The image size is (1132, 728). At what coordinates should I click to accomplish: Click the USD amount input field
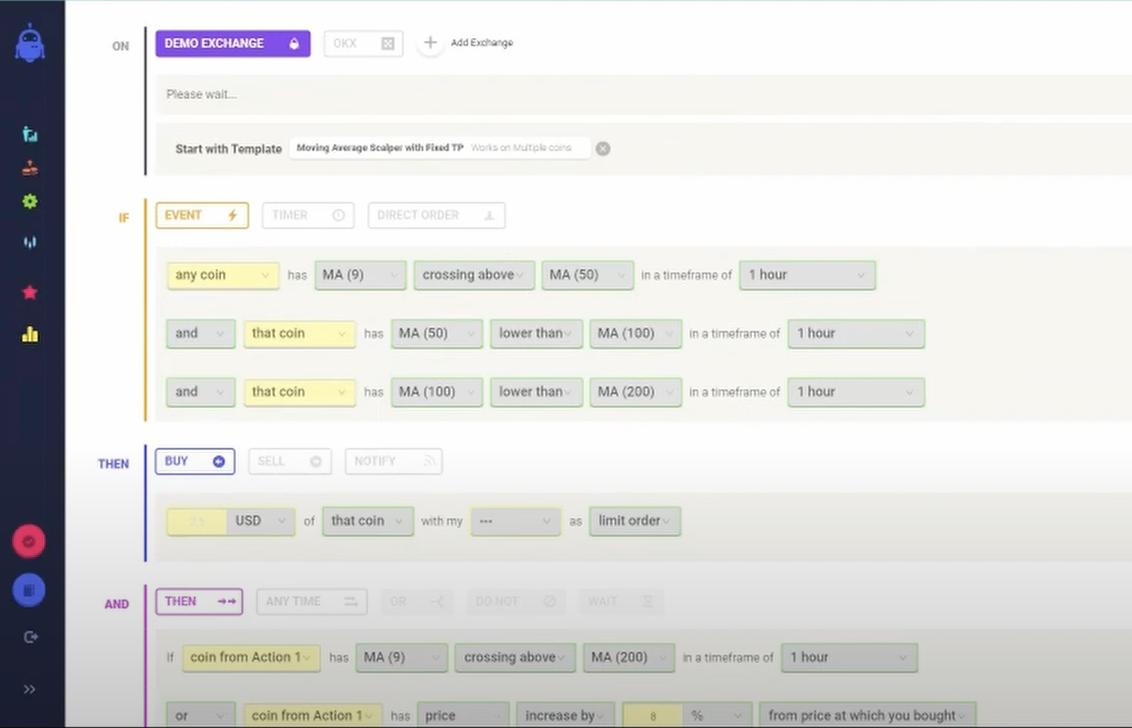pos(196,521)
